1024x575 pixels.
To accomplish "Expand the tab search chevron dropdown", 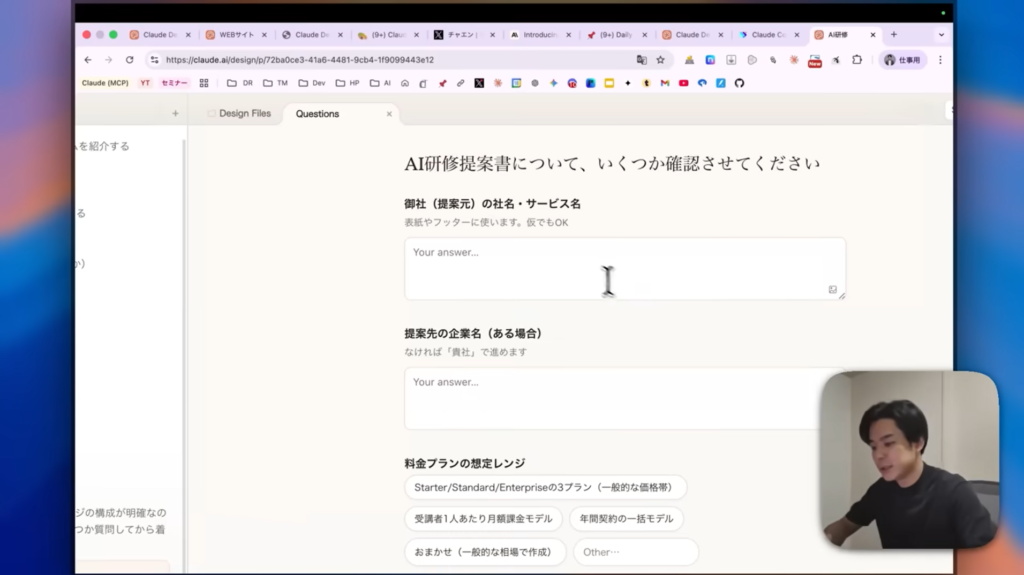I will 941,34.
